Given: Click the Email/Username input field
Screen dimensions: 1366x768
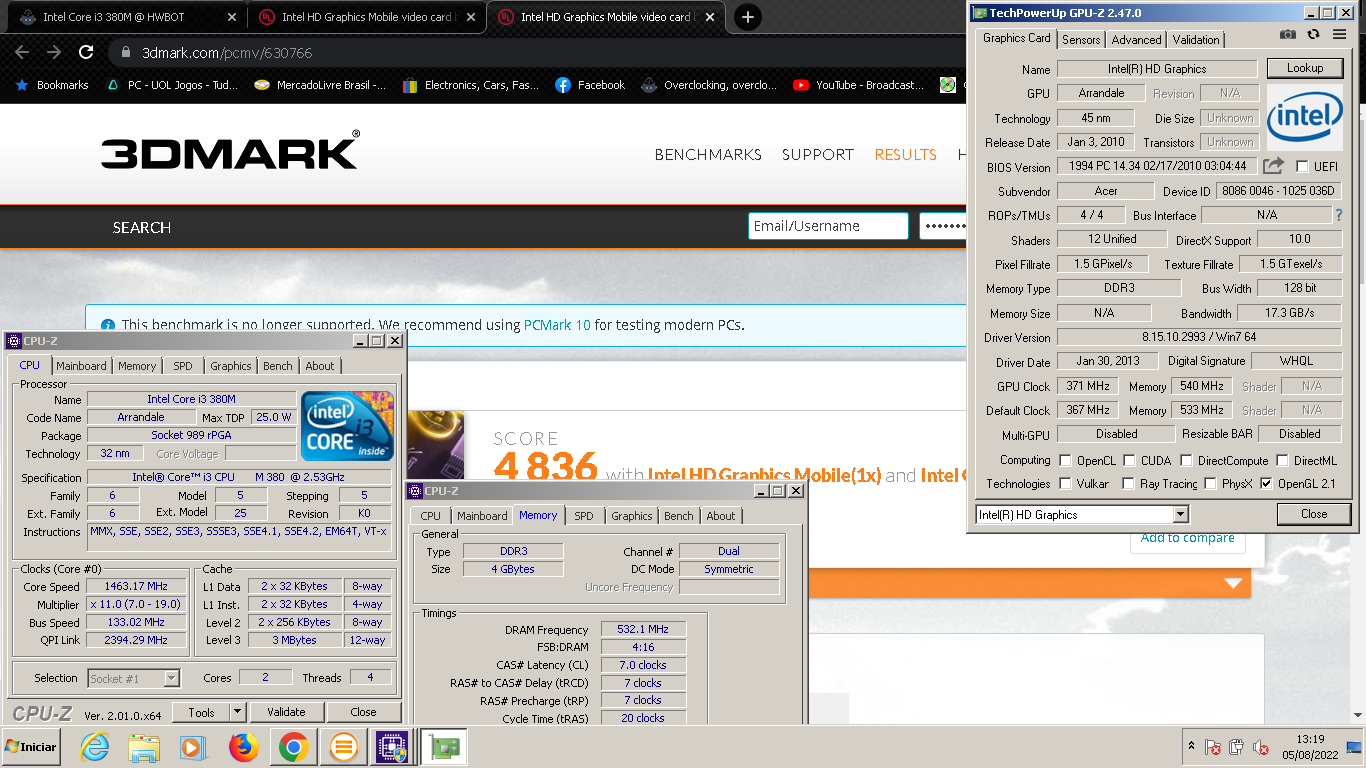Looking at the screenshot, I should [828, 226].
